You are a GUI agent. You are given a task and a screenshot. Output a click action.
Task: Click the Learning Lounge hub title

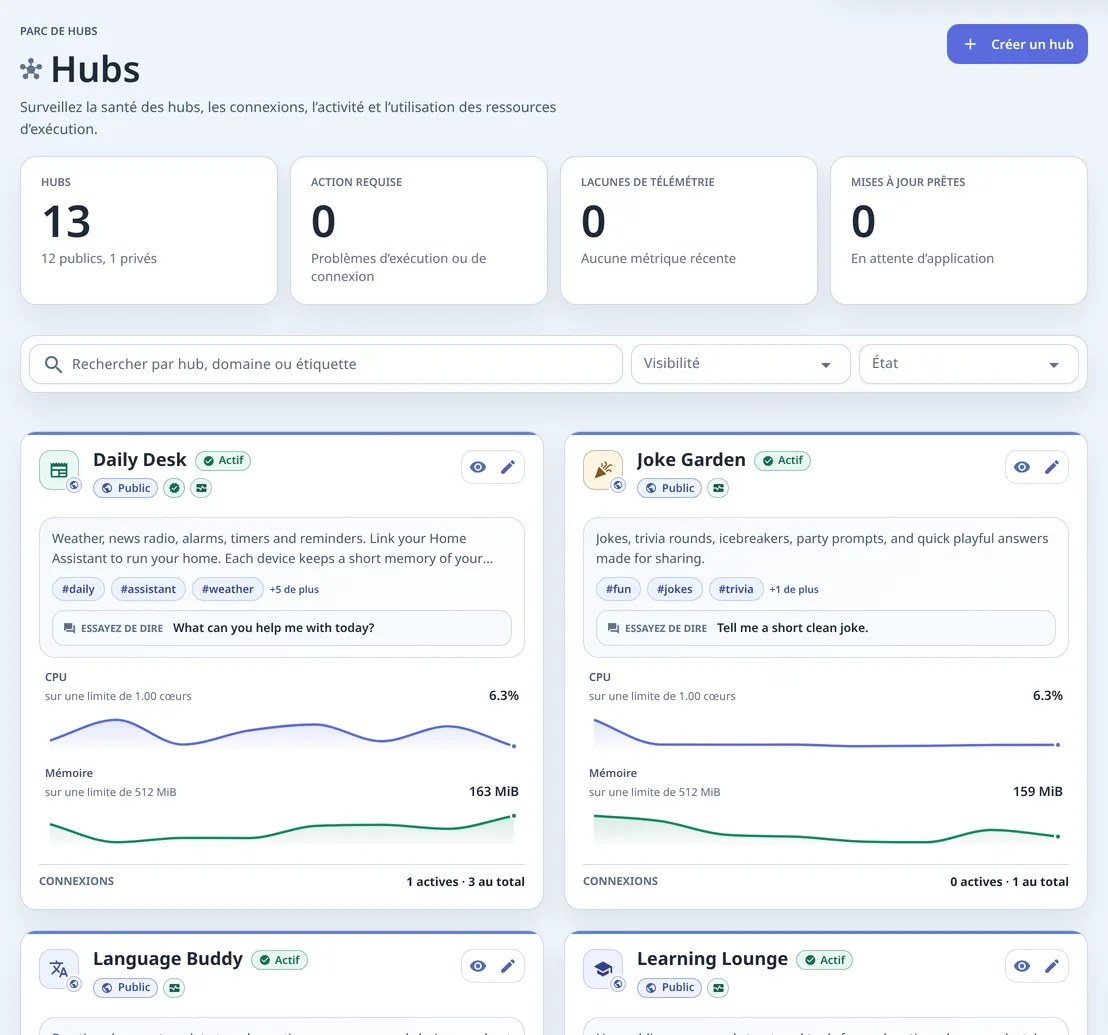click(x=712, y=959)
